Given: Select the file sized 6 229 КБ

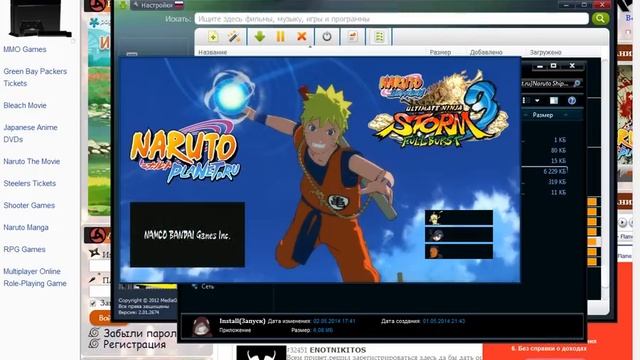Looking at the screenshot, I should pyautogui.click(x=555, y=171).
